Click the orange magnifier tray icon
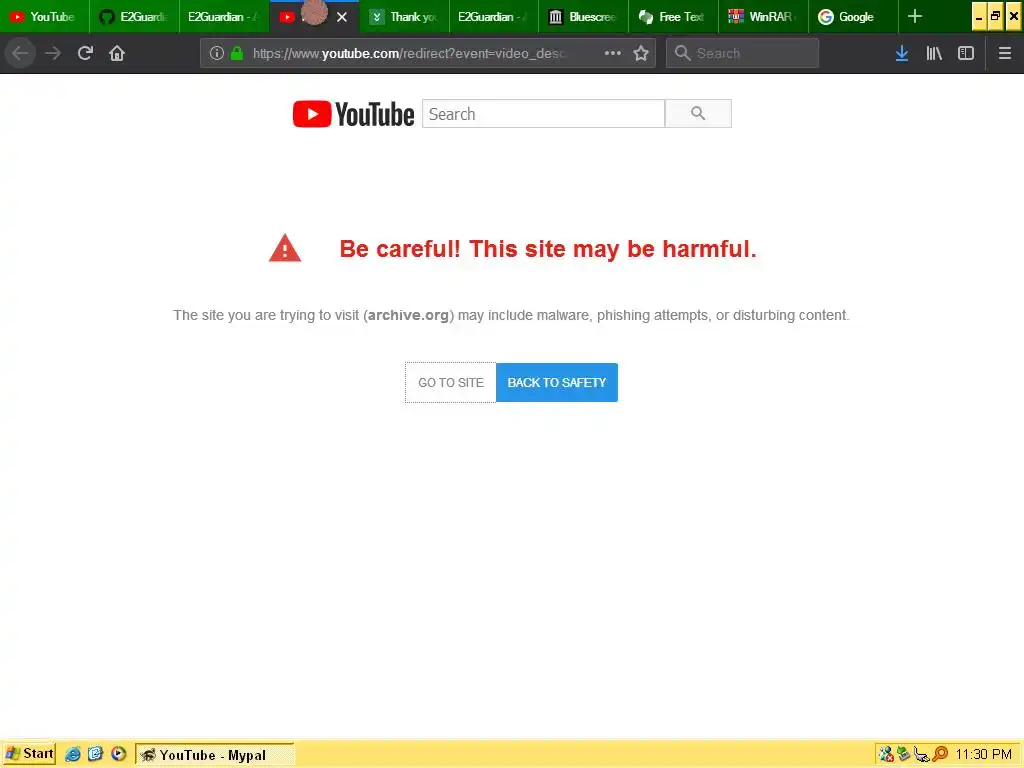This screenshot has height=768, width=1024. click(x=940, y=754)
